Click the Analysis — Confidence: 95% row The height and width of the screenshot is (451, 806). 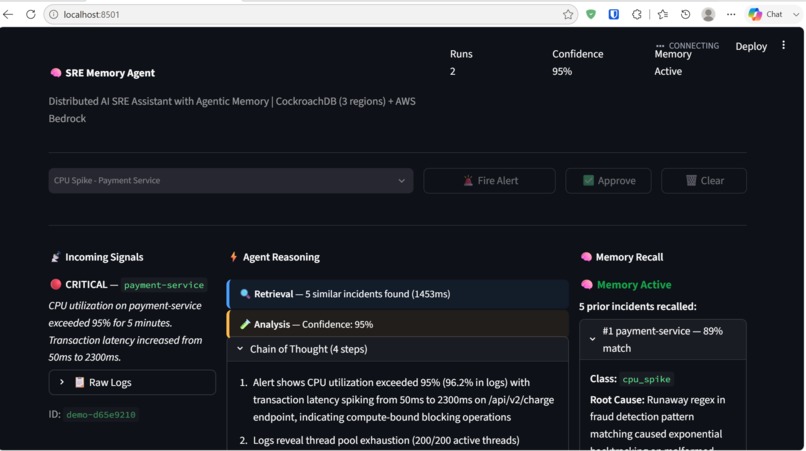(397, 324)
